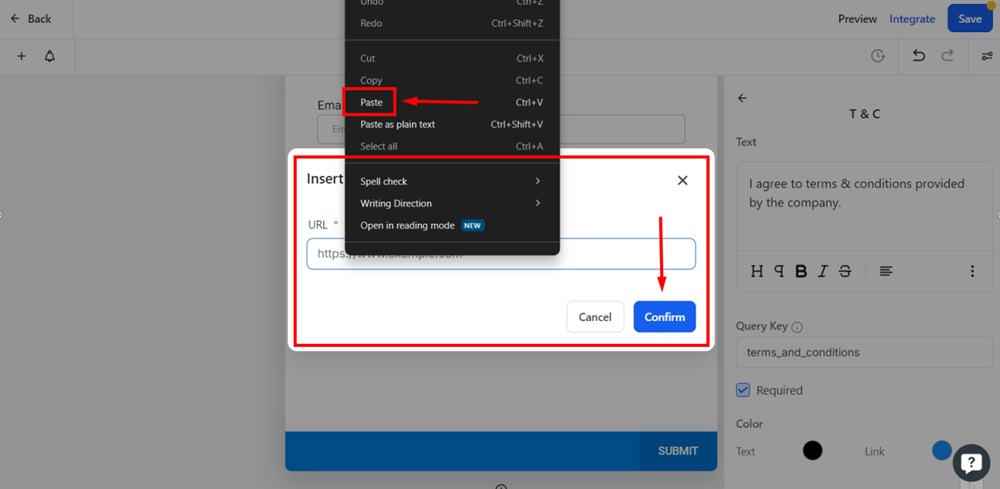
Task: Open the black Text color swatch
Action: click(x=812, y=451)
